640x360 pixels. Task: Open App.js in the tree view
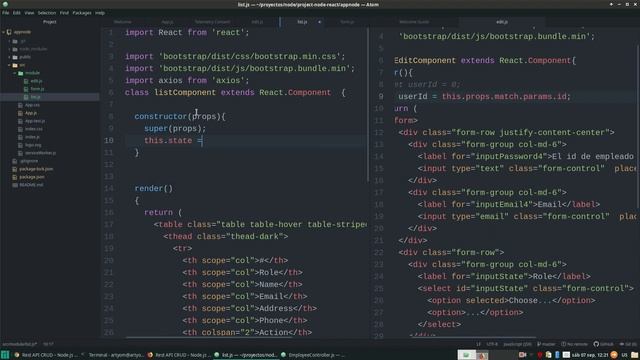click(x=31, y=113)
